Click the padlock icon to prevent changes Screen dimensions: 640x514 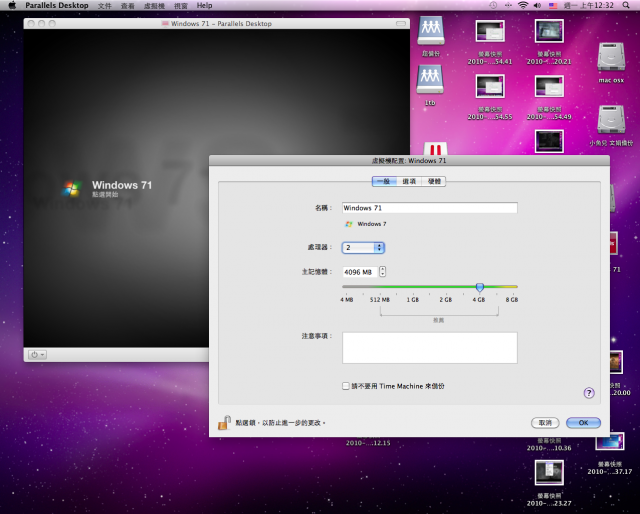click(224, 423)
